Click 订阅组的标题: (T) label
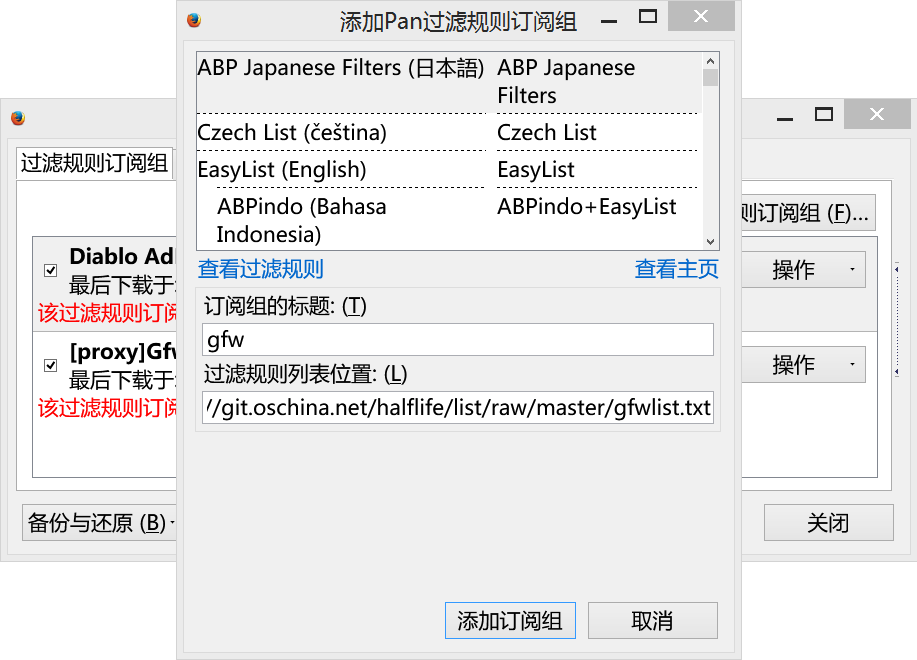Screen dimensions: 917x660 pyautogui.click(x=285, y=306)
